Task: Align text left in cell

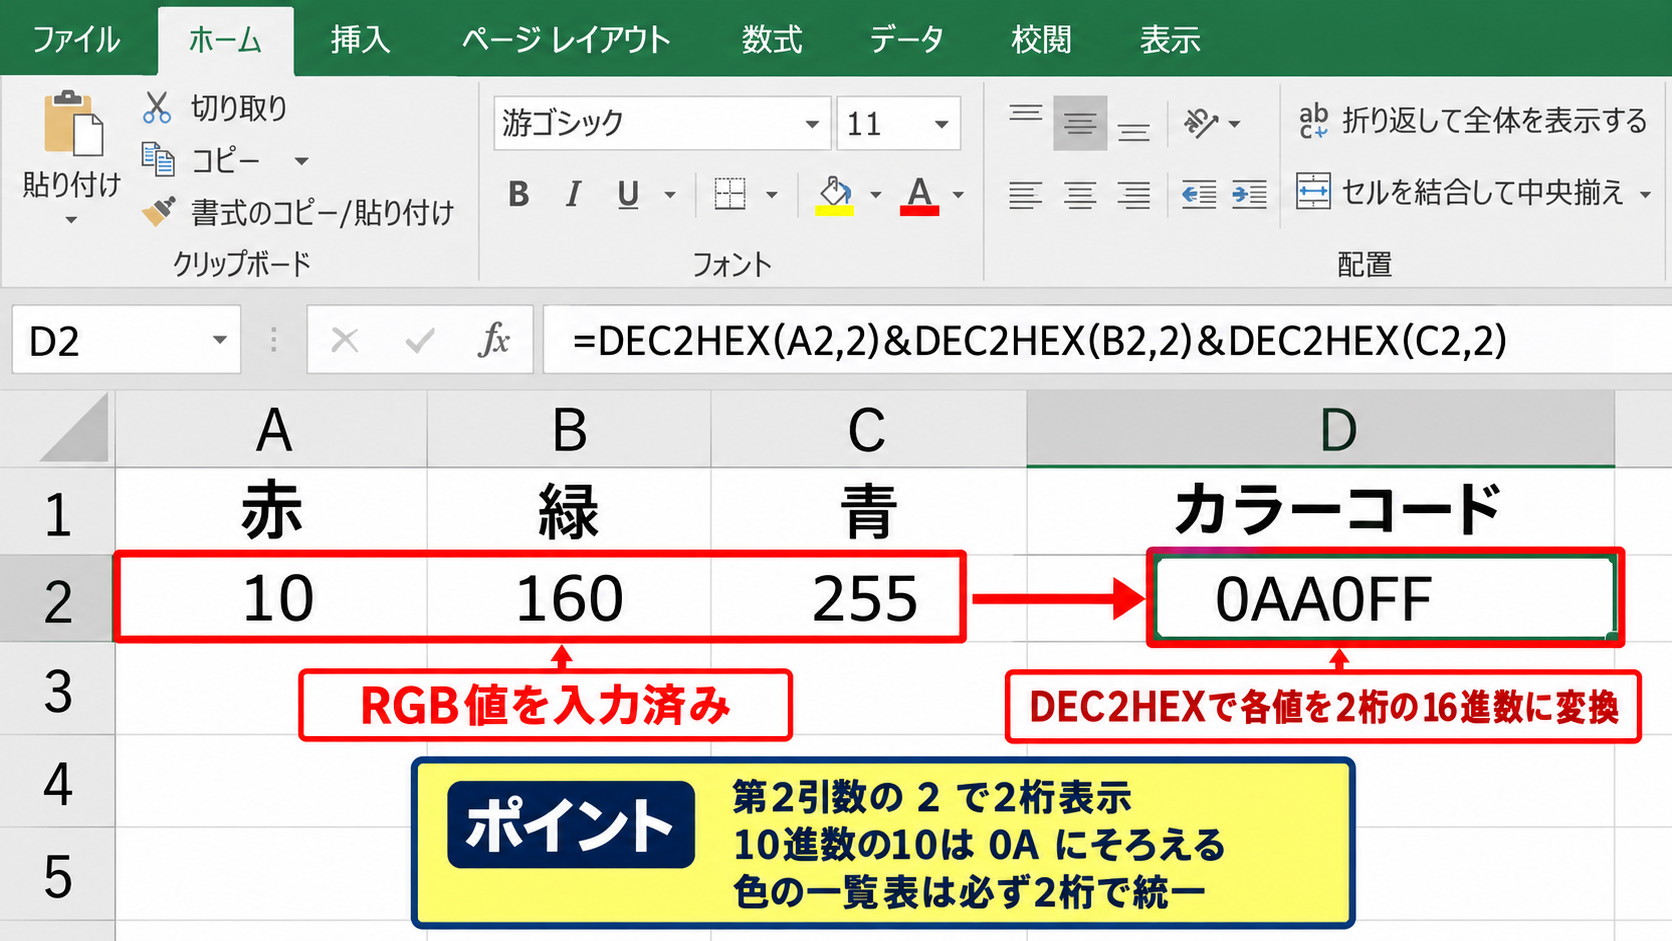Action: (x=1025, y=194)
